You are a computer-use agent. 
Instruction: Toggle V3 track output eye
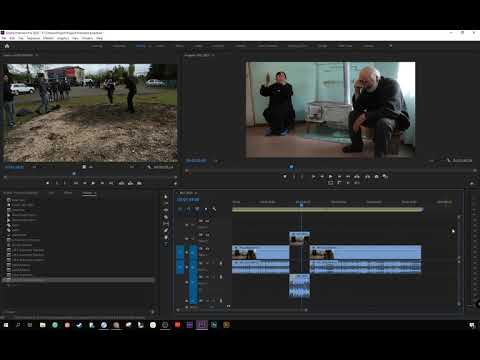207,221
